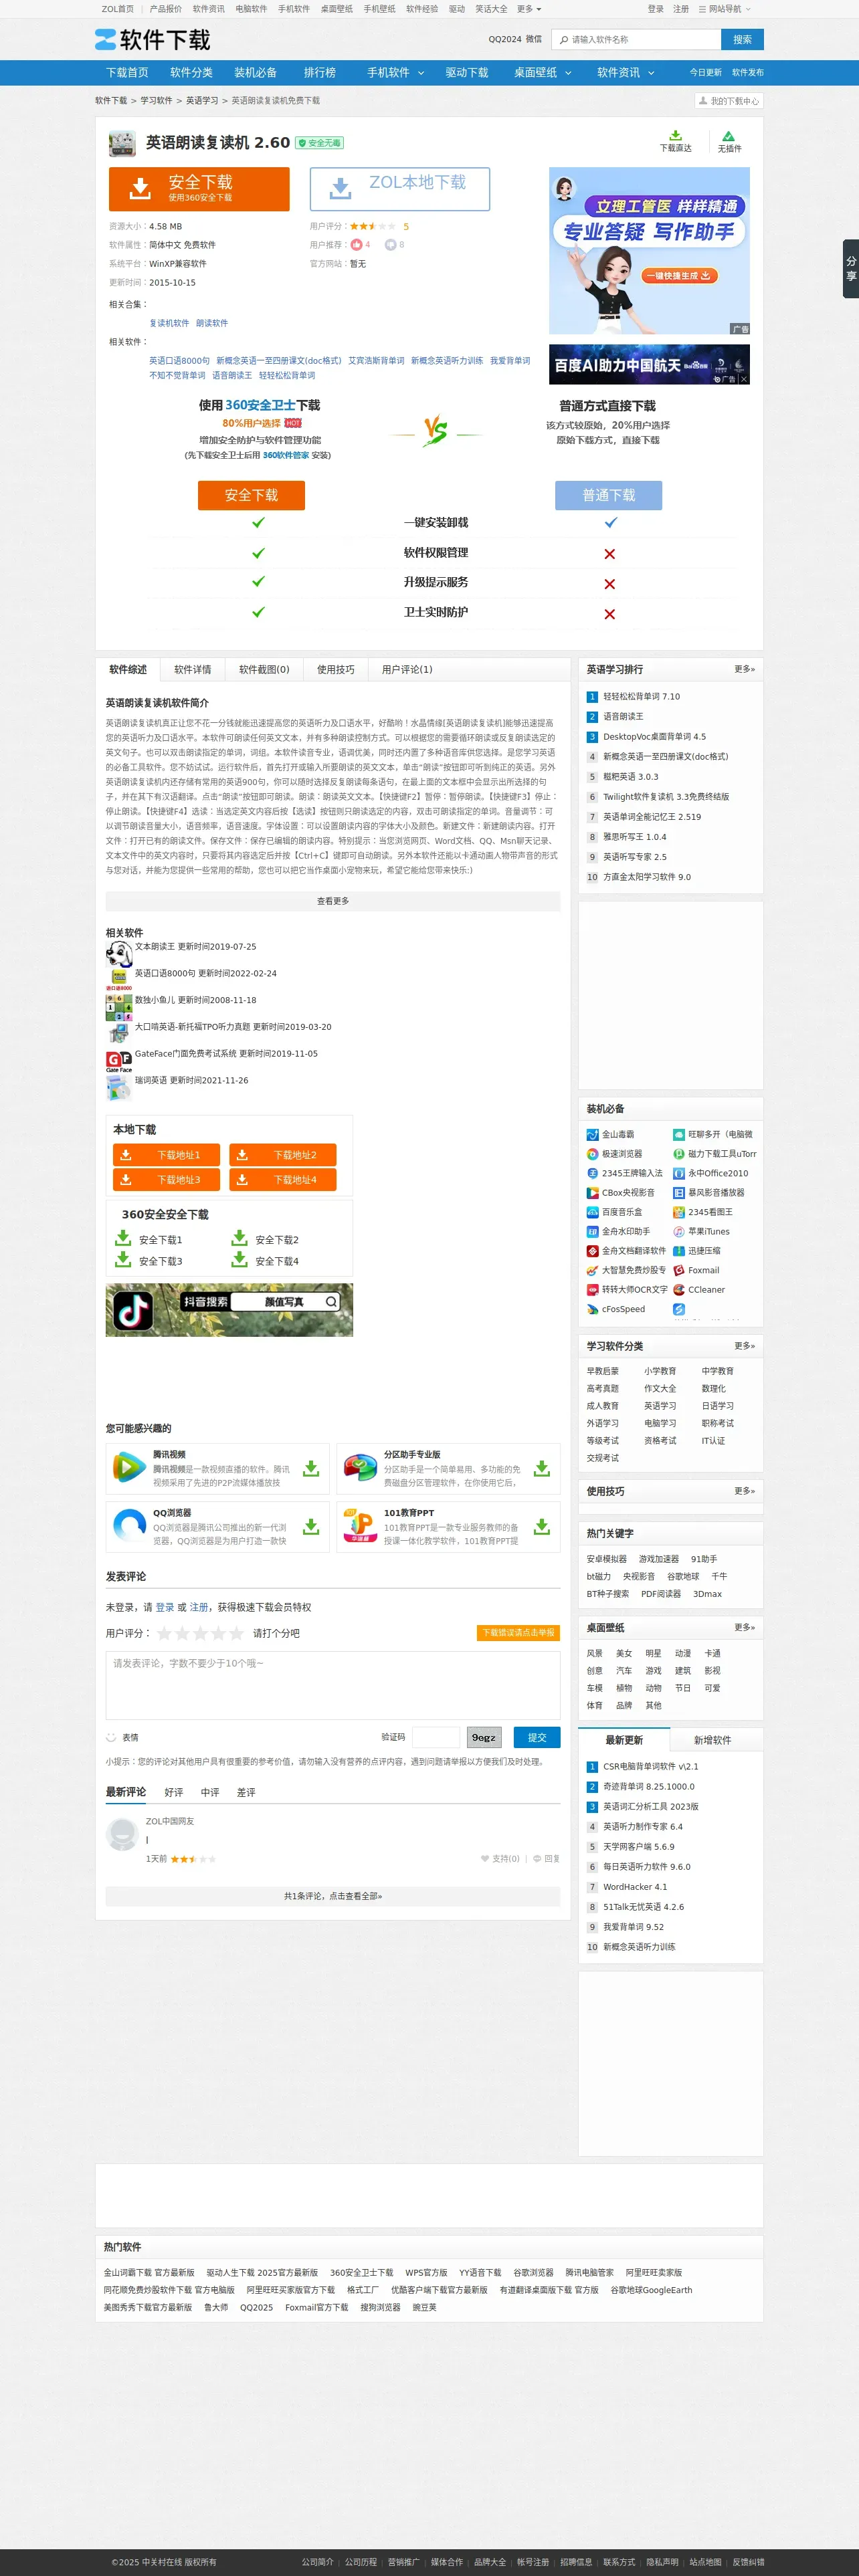Select the 好评 comment filter tab
859x2576 pixels.
click(x=174, y=1793)
